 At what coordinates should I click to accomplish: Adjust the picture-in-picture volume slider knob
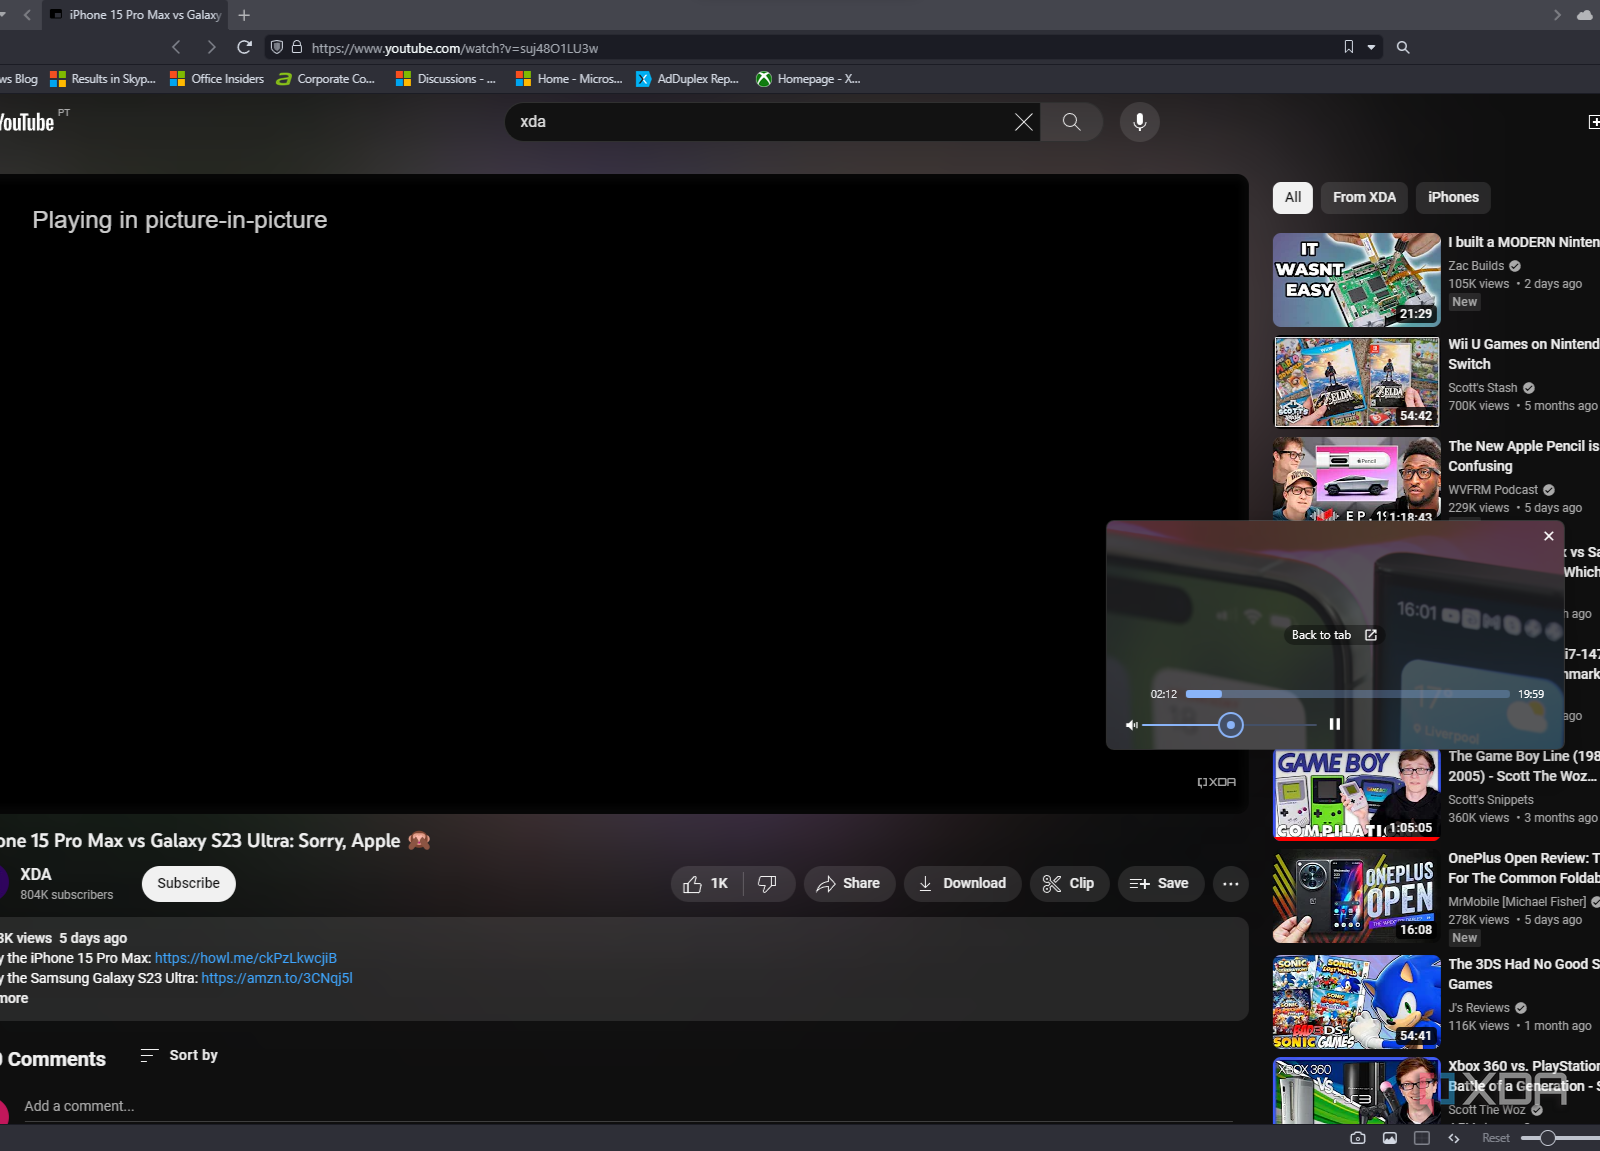tap(1231, 725)
